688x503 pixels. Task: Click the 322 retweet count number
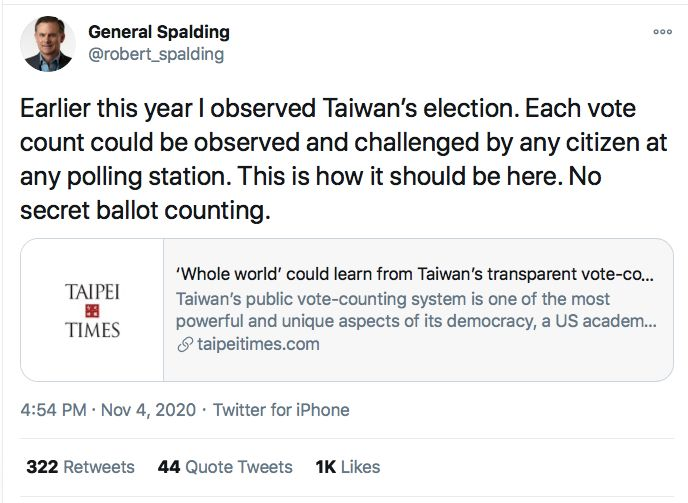click(42, 467)
